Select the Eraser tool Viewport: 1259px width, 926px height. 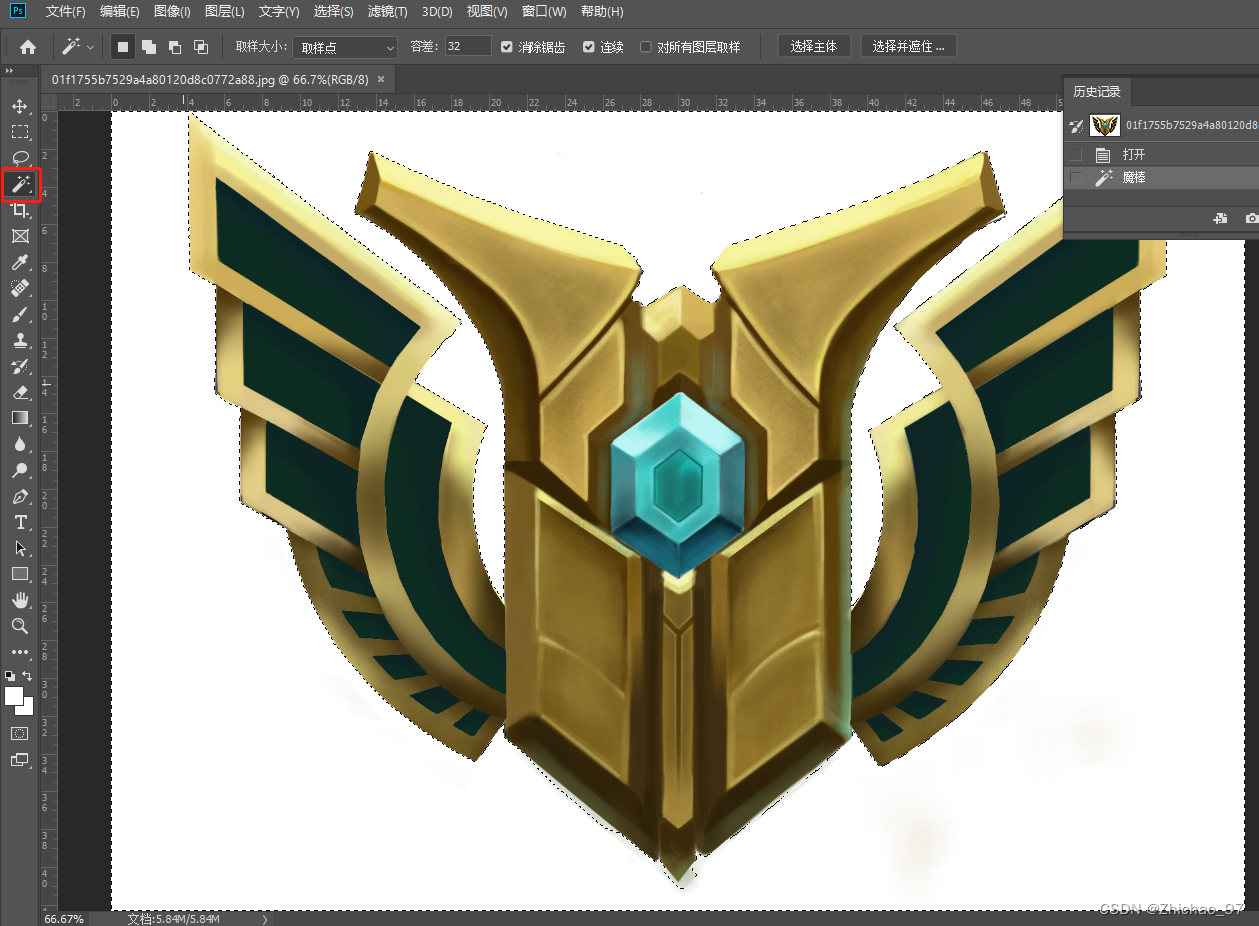click(x=20, y=392)
